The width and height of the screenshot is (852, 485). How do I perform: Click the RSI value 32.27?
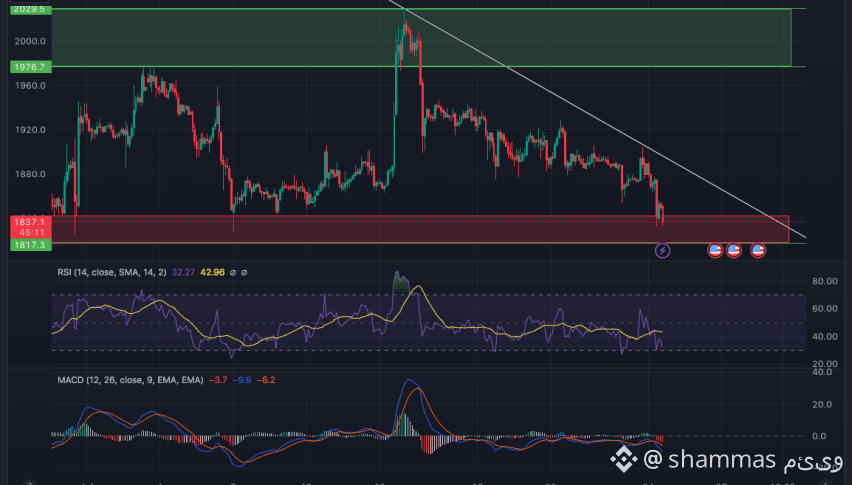[183, 272]
